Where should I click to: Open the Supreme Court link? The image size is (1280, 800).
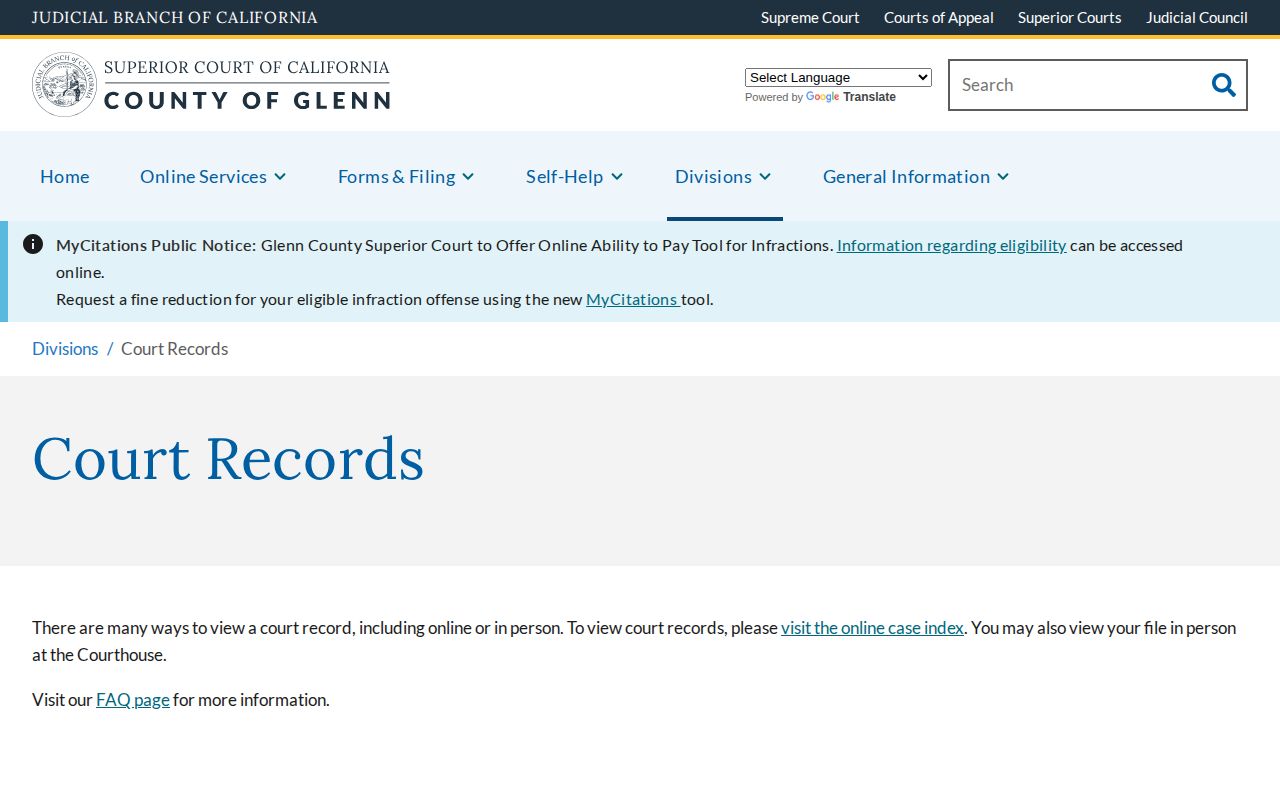tap(810, 17)
